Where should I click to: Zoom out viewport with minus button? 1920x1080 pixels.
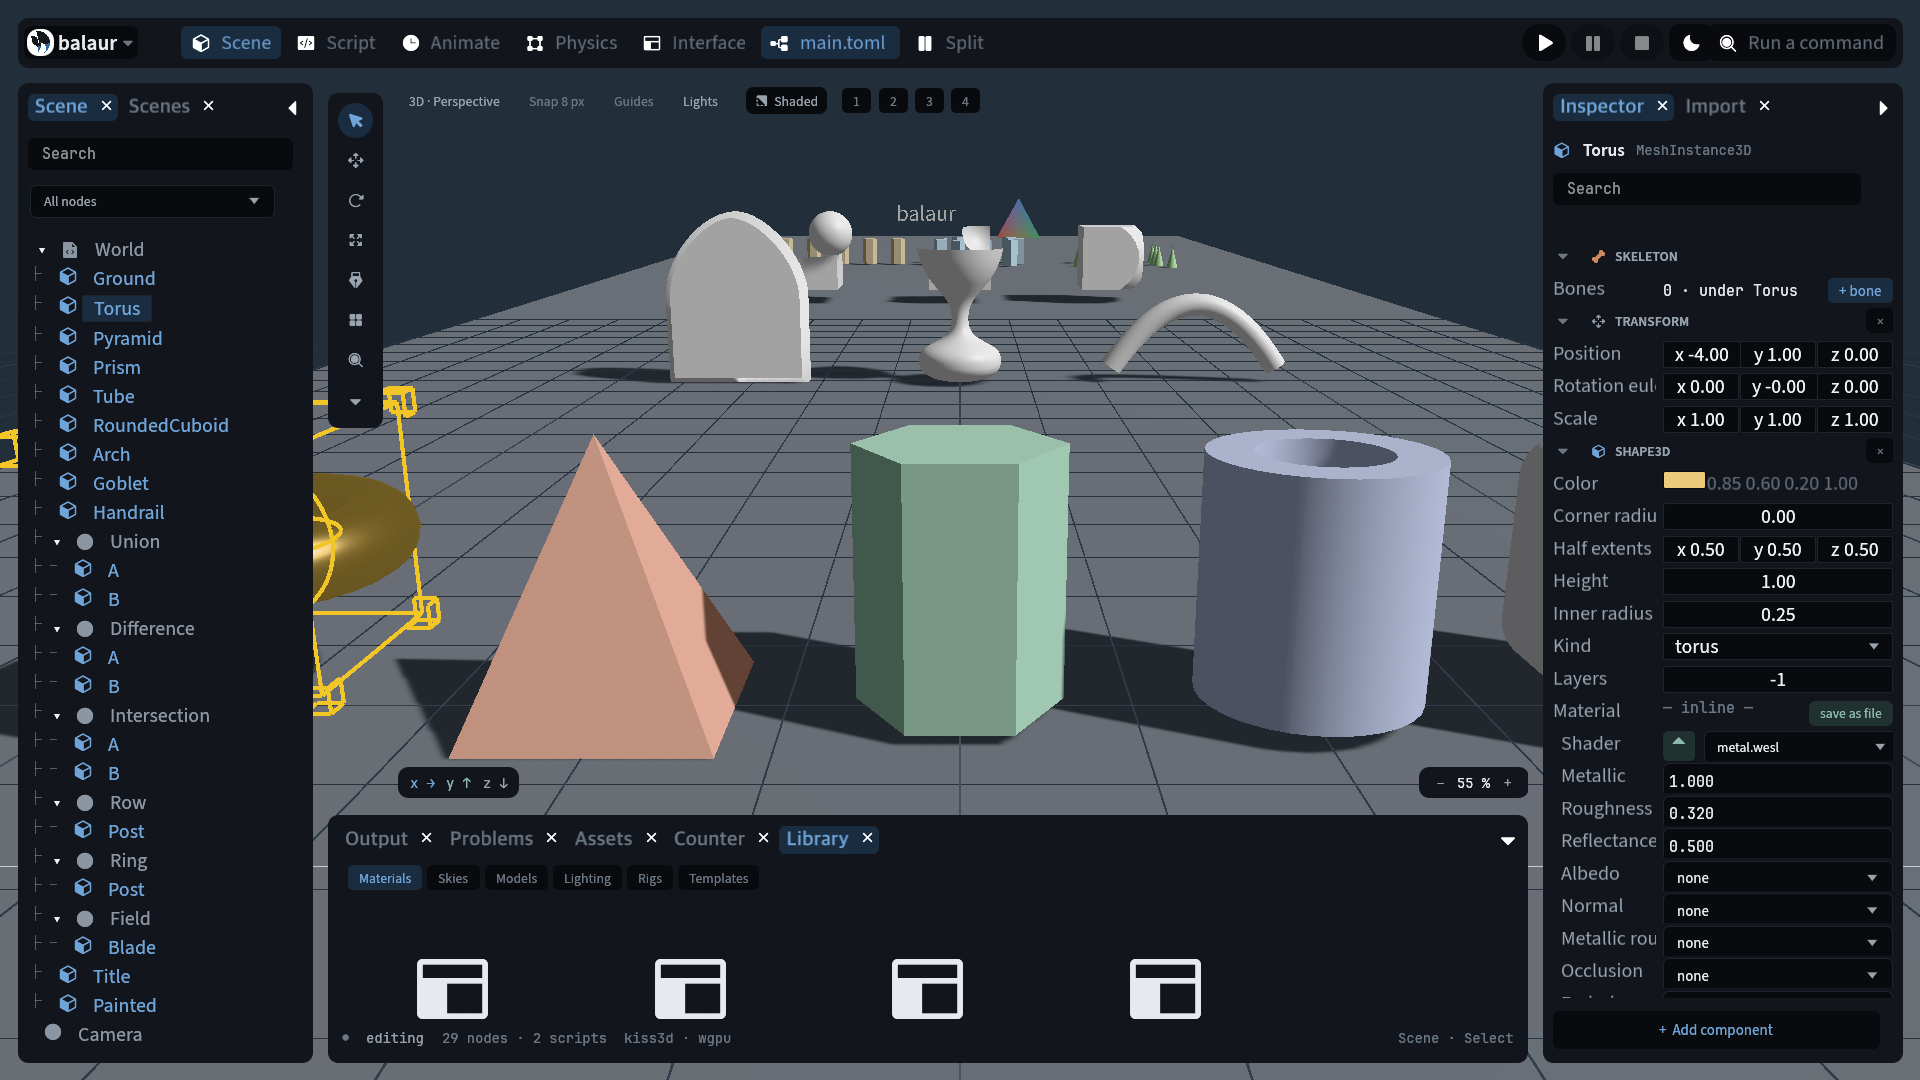click(x=1440, y=783)
